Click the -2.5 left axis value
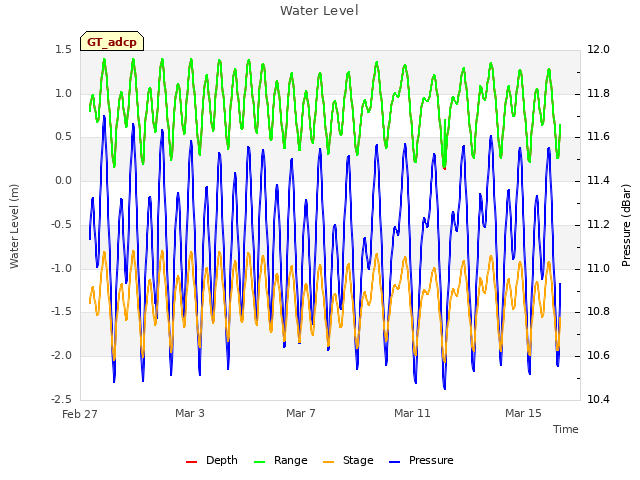The image size is (640, 480). (62, 399)
